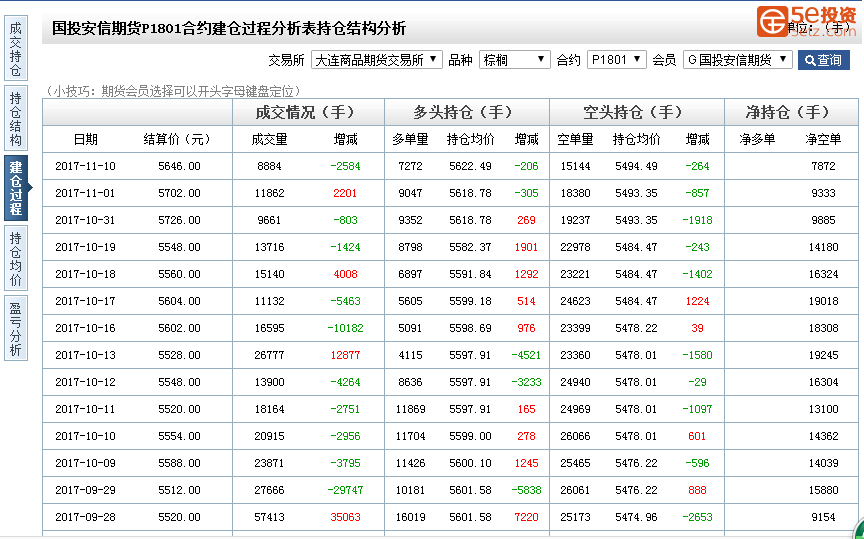
Task: Click the 净多单 column header
Action: click(x=757, y=139)
